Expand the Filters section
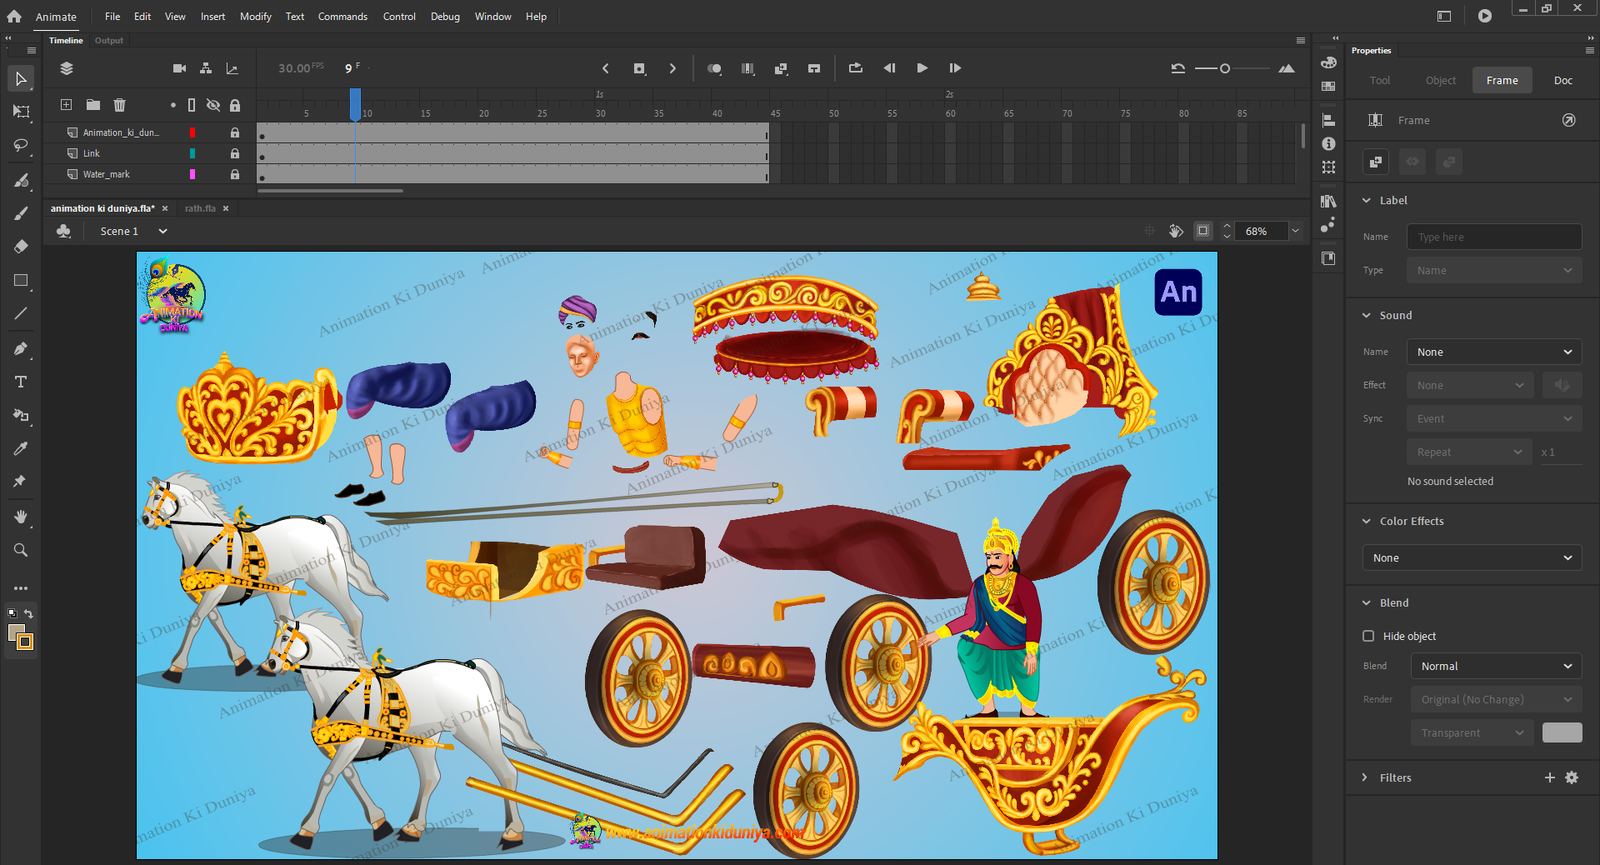This screenshot has height=865, width=1600. pyautogui.click(x=1365, y=778)
